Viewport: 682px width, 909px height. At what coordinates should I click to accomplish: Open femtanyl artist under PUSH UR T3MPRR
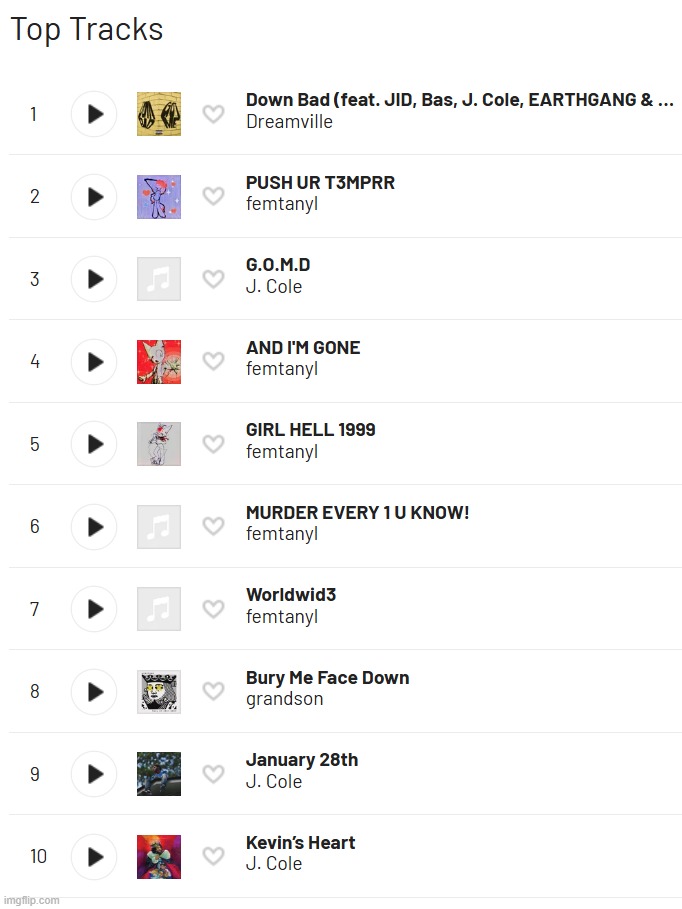[282, 204]
